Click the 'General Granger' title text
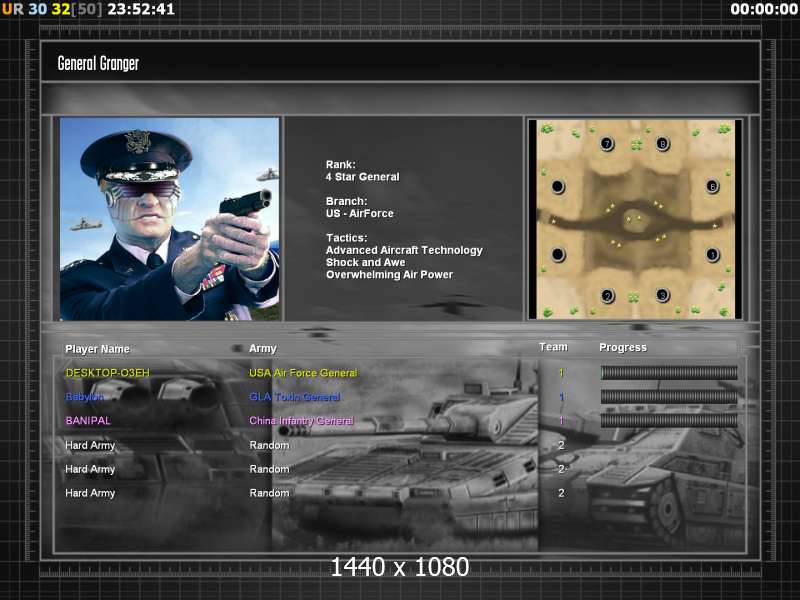Image resolution: width=800 pixels, height=600 pixels. click(x=98, y=63)
